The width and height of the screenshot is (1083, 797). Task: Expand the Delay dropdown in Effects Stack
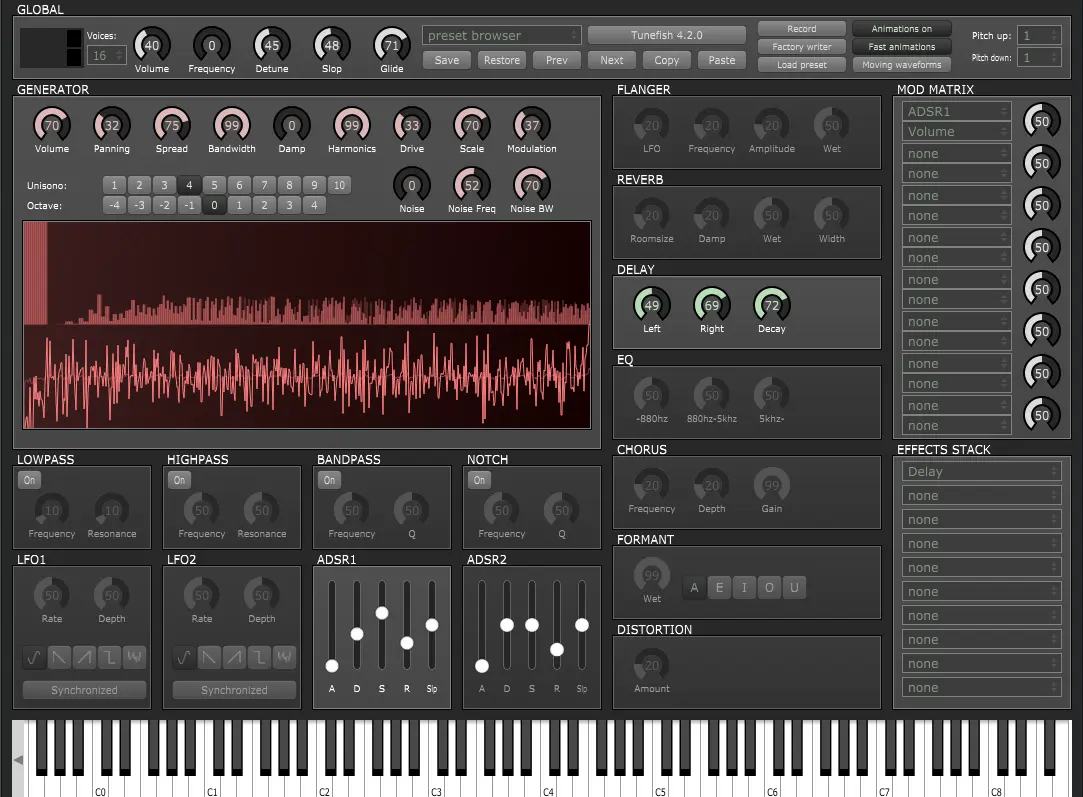tap(981, 471)
